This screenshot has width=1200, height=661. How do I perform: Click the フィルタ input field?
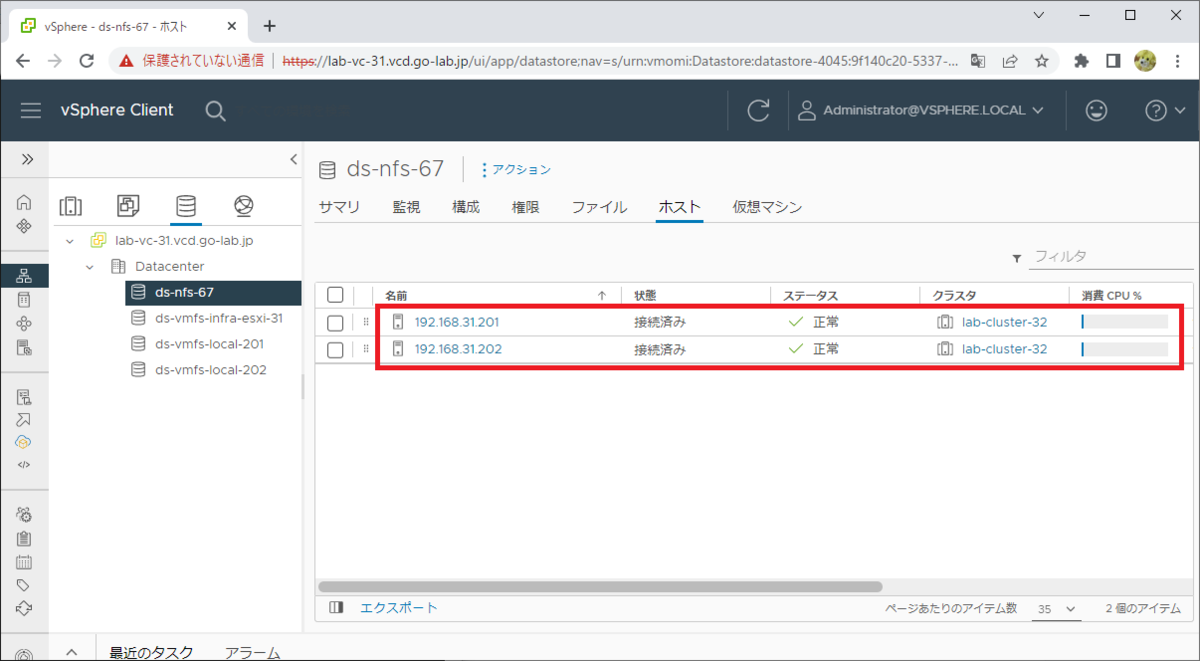click(1110, 257)
